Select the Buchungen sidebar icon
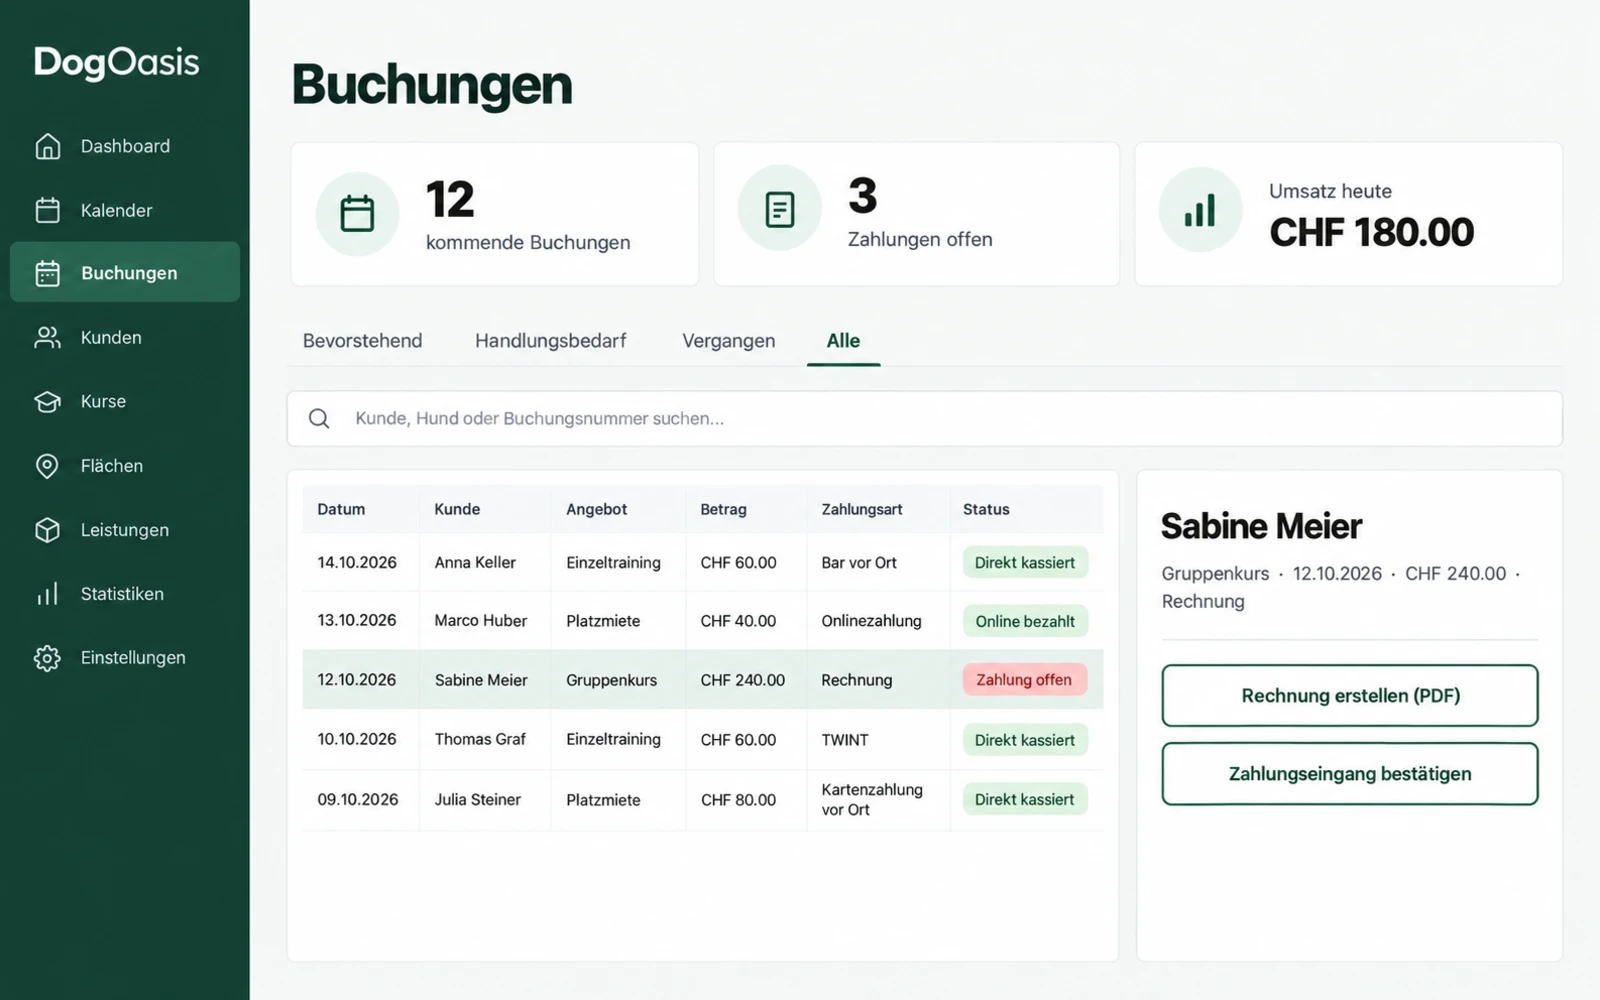 click(x=47, y=273)
